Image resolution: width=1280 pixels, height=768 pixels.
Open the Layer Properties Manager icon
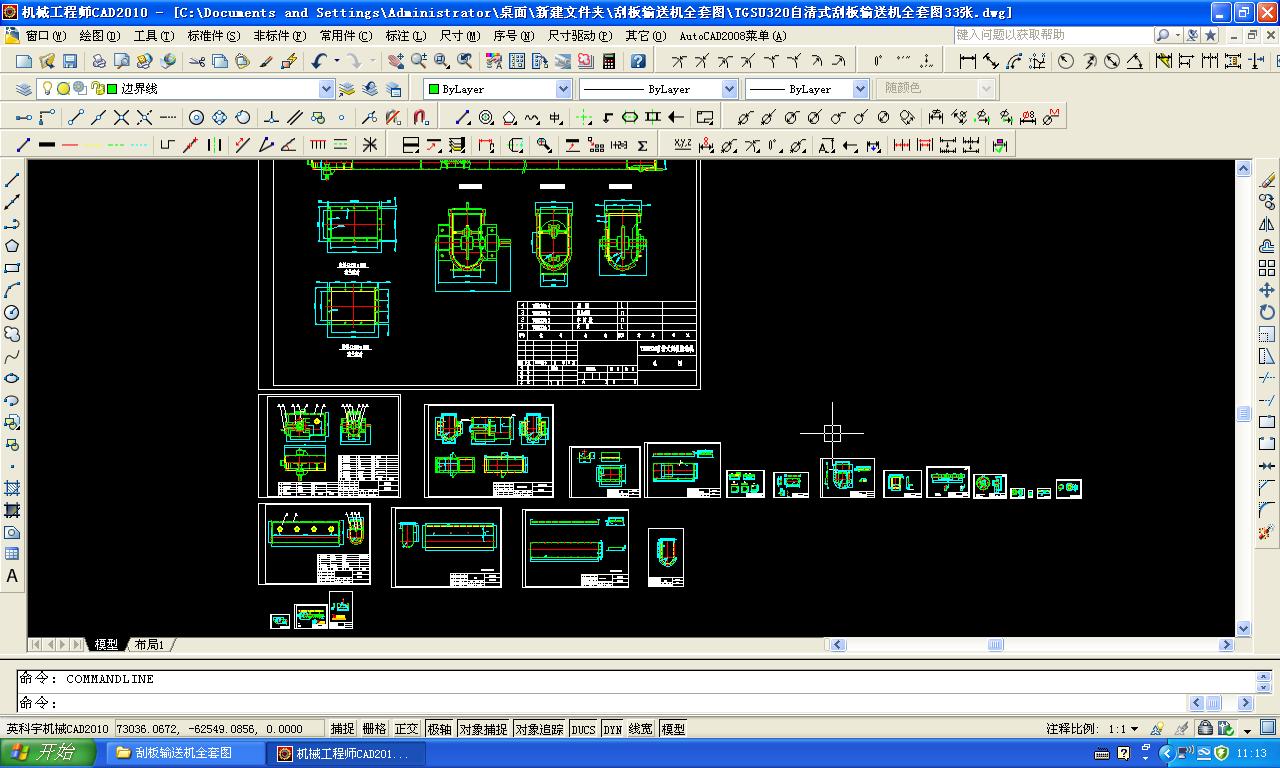coord(24,89)
